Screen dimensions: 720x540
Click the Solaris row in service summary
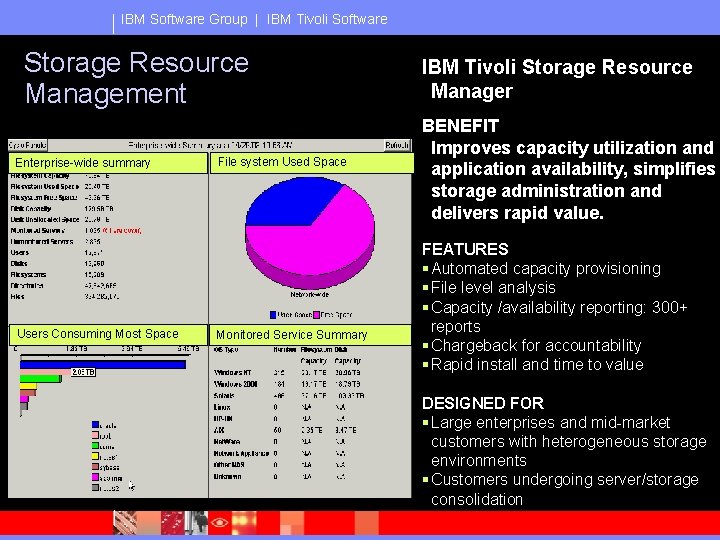289,396
